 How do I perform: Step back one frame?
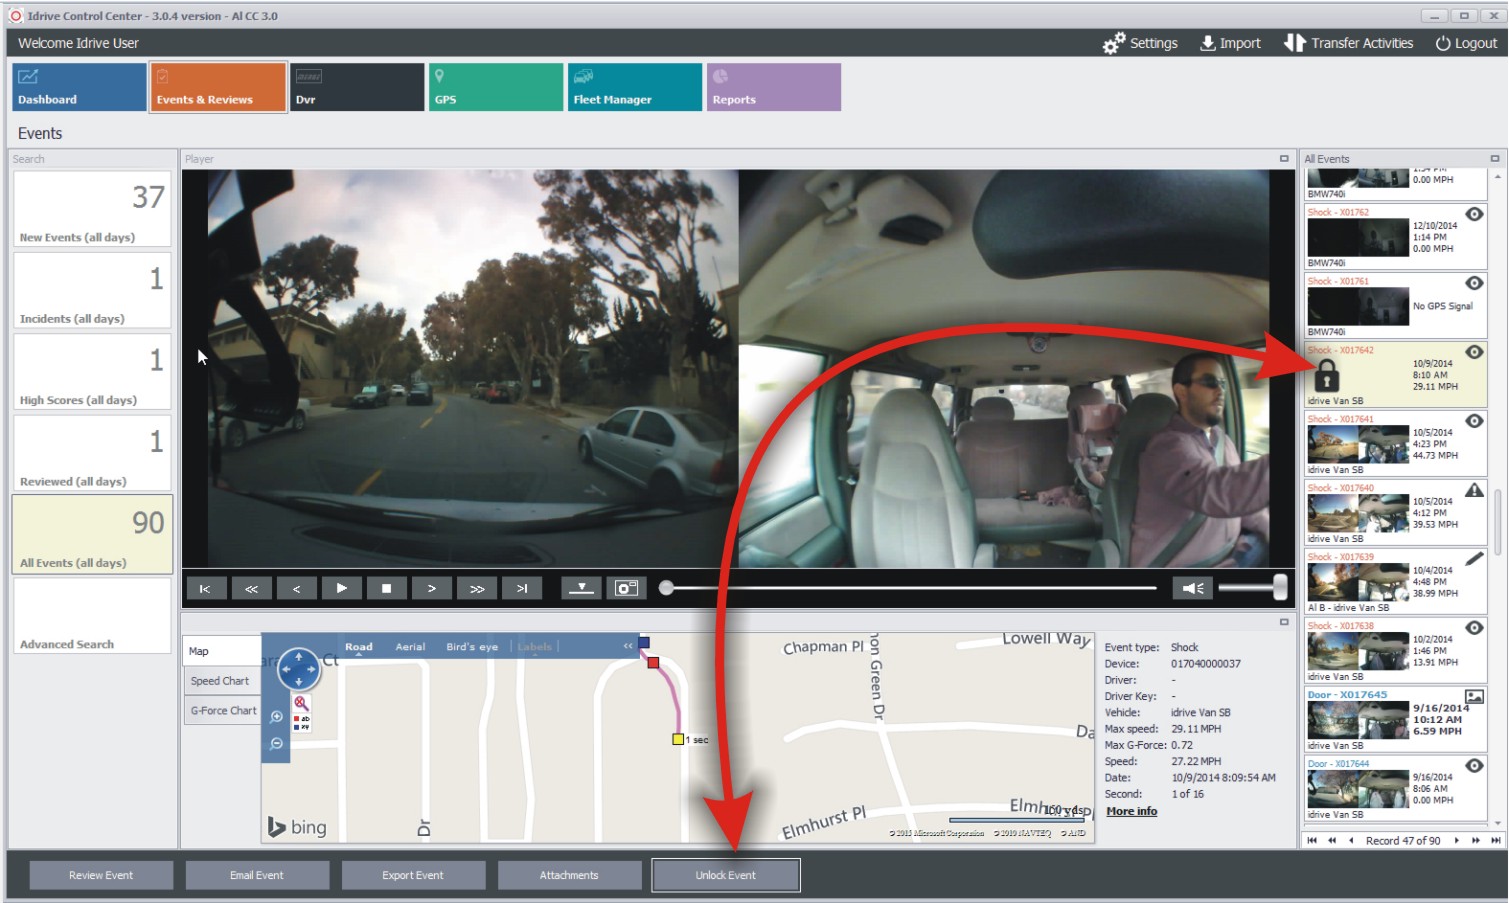pyautogui.click(x=296, y=588)
